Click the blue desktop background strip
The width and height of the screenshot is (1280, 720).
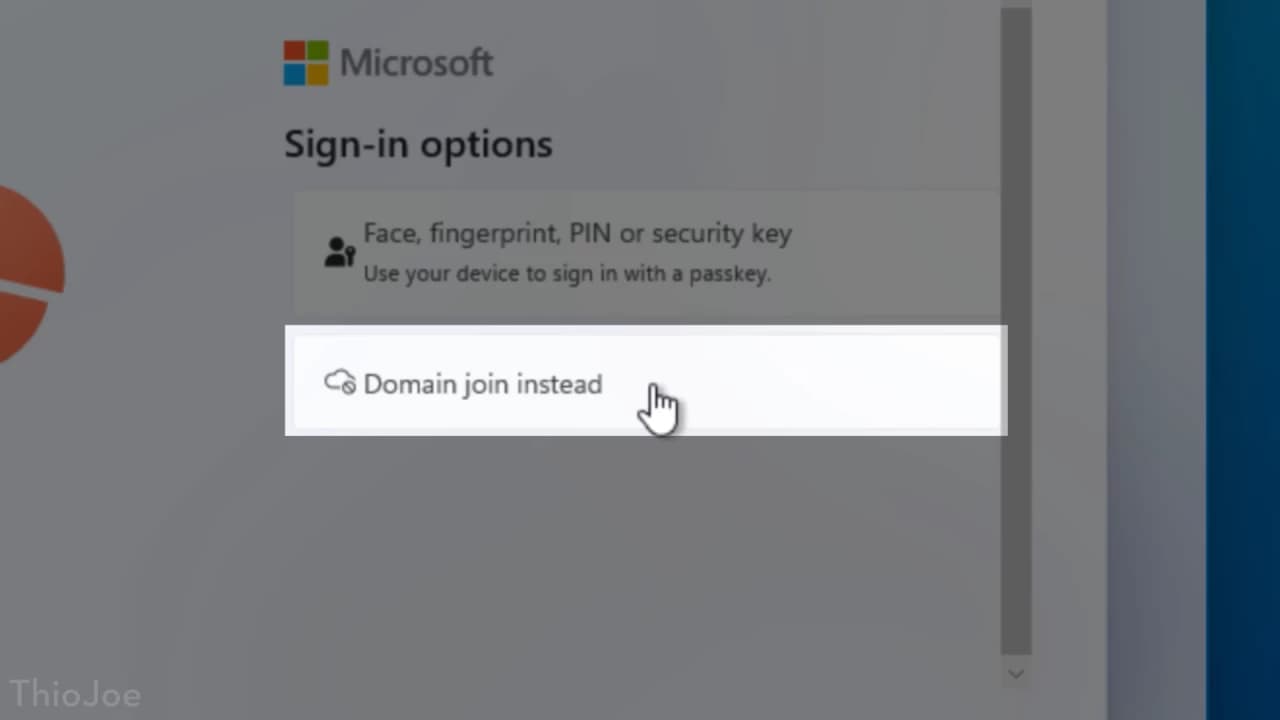point(1243,360)
